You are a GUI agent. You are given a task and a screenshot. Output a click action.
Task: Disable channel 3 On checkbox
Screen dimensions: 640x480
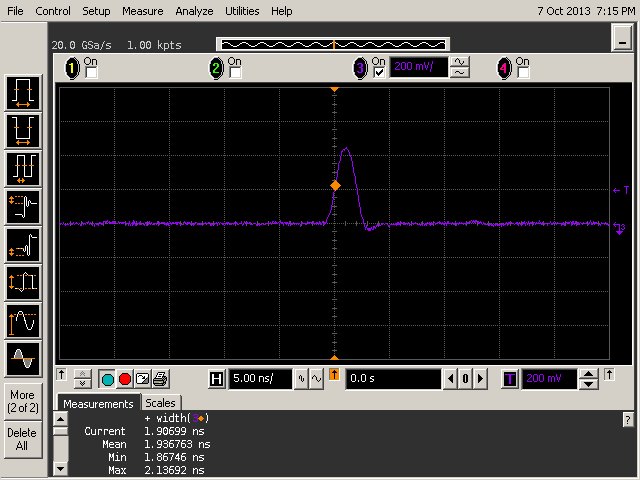pos(378,73)
